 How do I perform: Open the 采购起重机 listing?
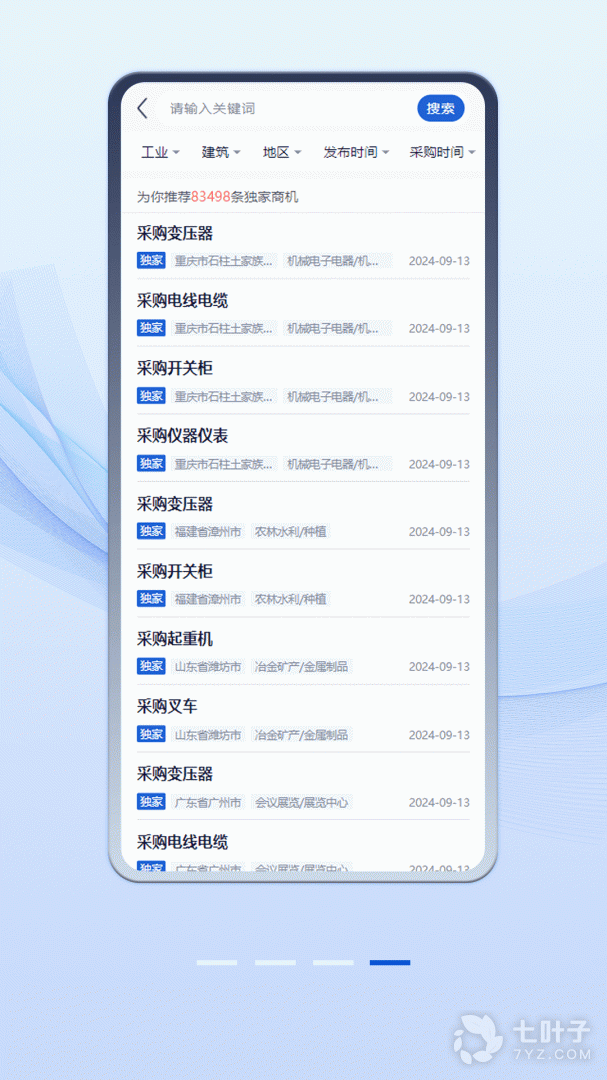pyautogui.click(x=175, y=638)
